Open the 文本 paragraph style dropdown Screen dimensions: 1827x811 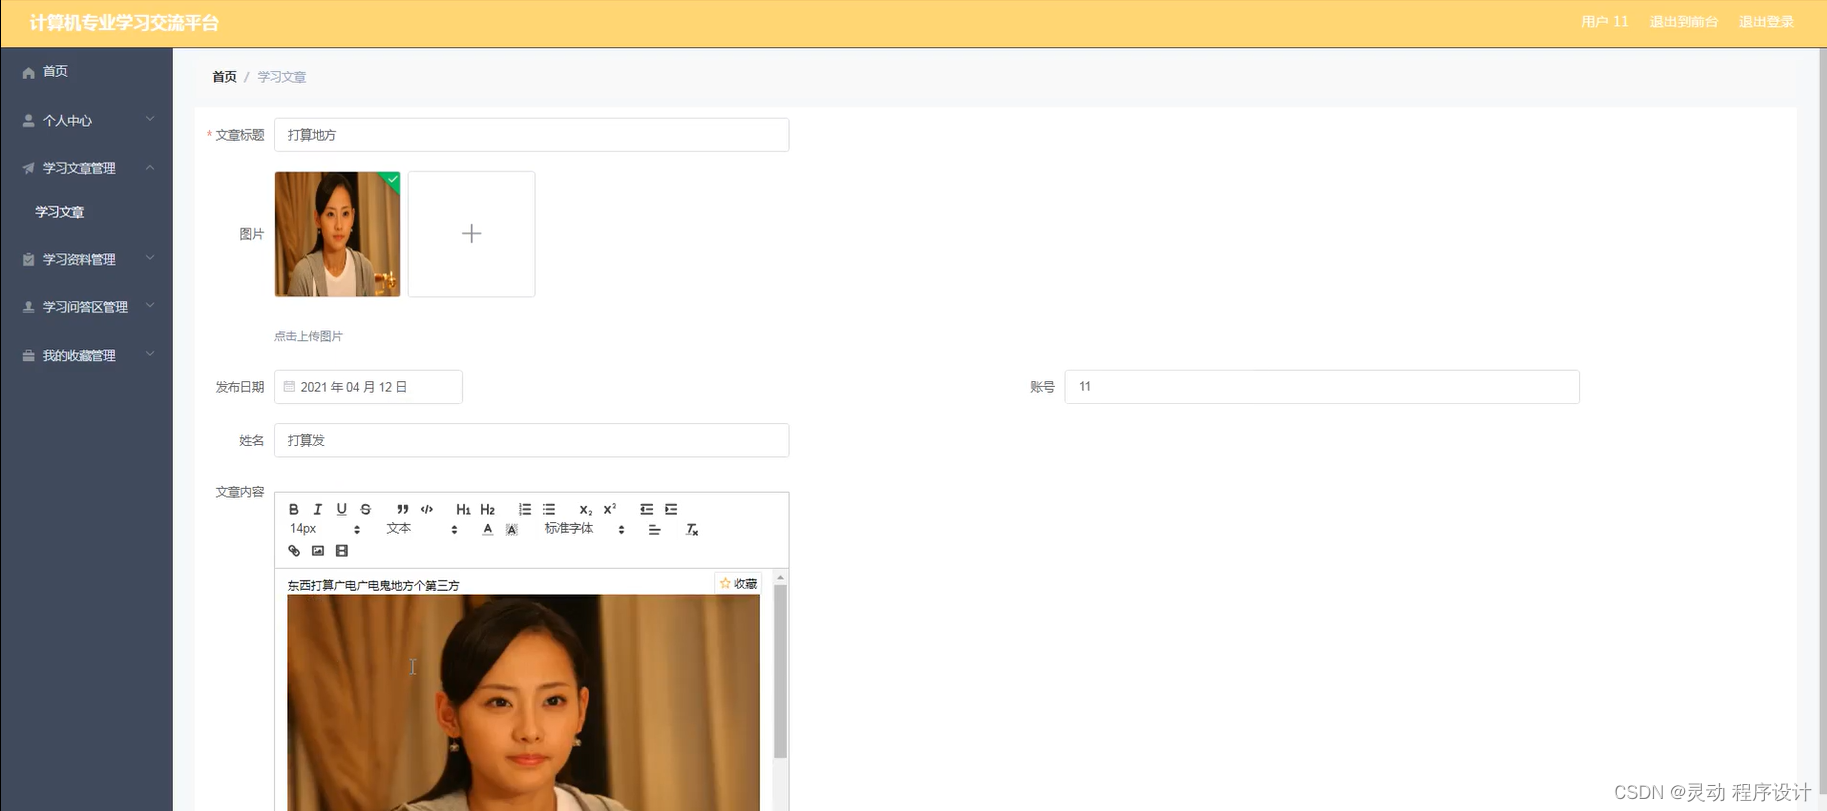click(x=422, y=529)
